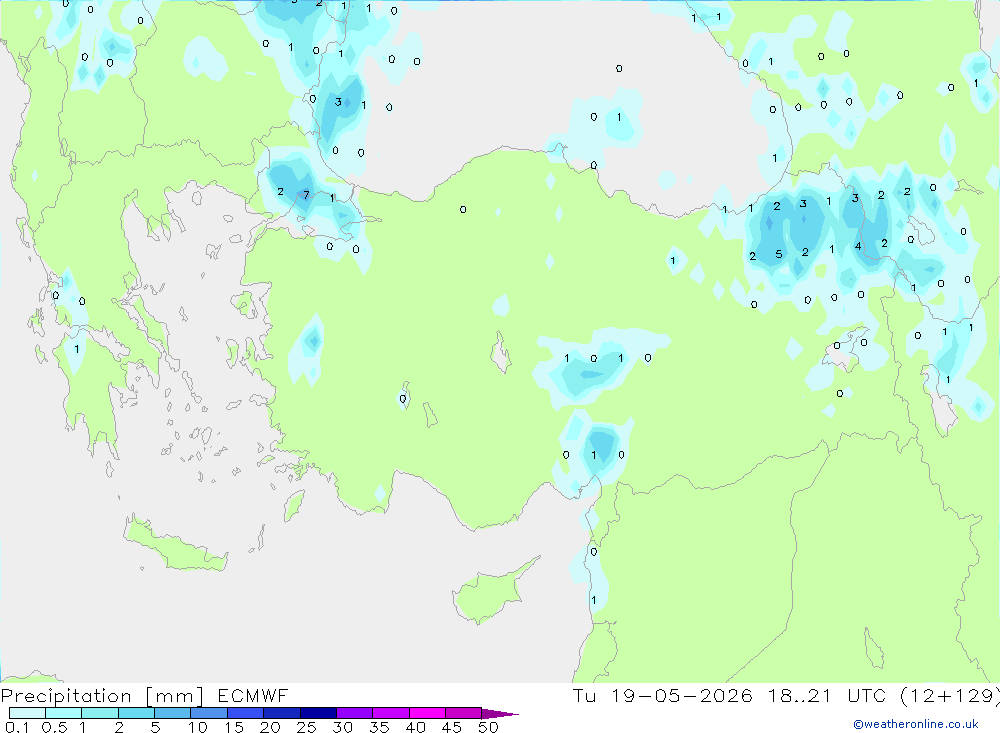Click the 0.1–0.5 mm legend color swatch
This screenshot has width=1000, height=733.
(27, 713)
